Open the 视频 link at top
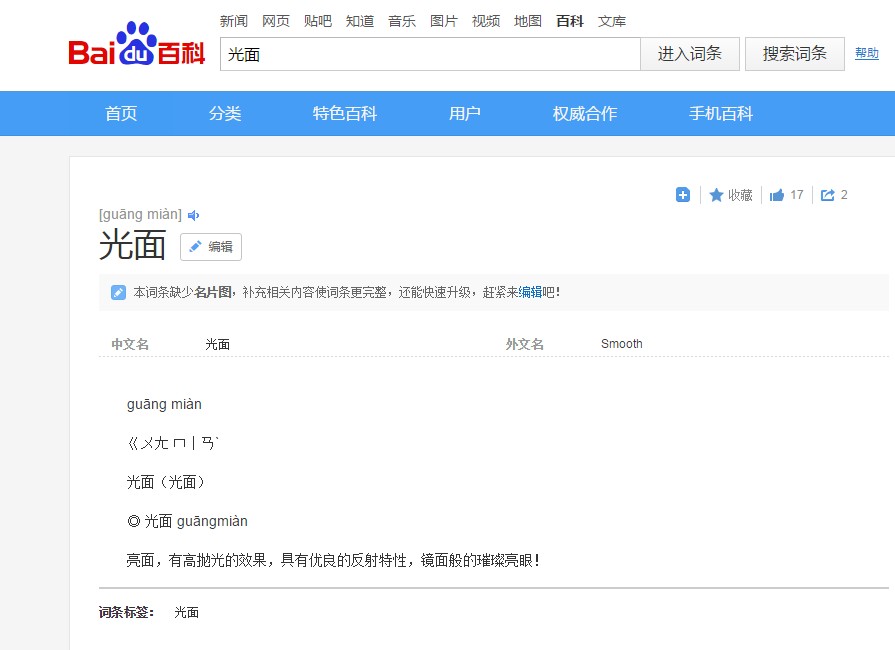Screen dimensions: 895x650 click(x=486, y=21)
